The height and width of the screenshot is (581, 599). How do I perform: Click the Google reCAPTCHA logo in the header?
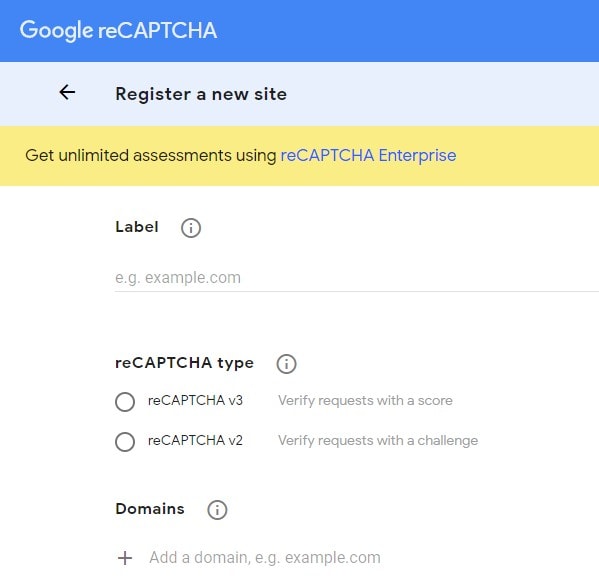tap(118, 30)
